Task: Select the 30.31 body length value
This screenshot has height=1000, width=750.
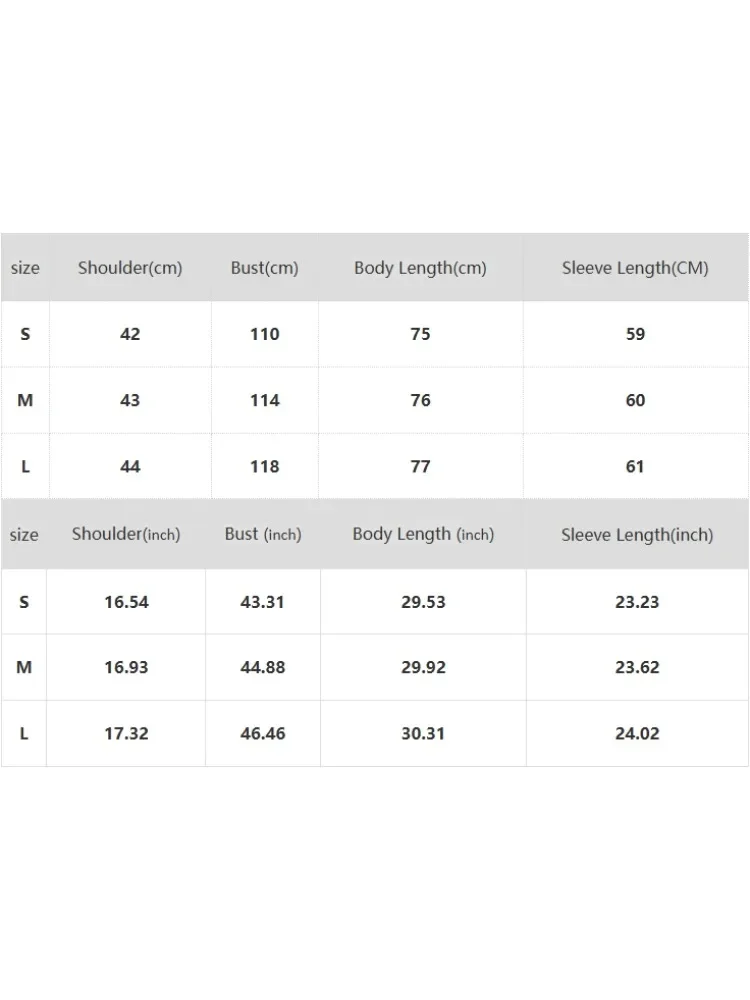Action: point(423,733)
